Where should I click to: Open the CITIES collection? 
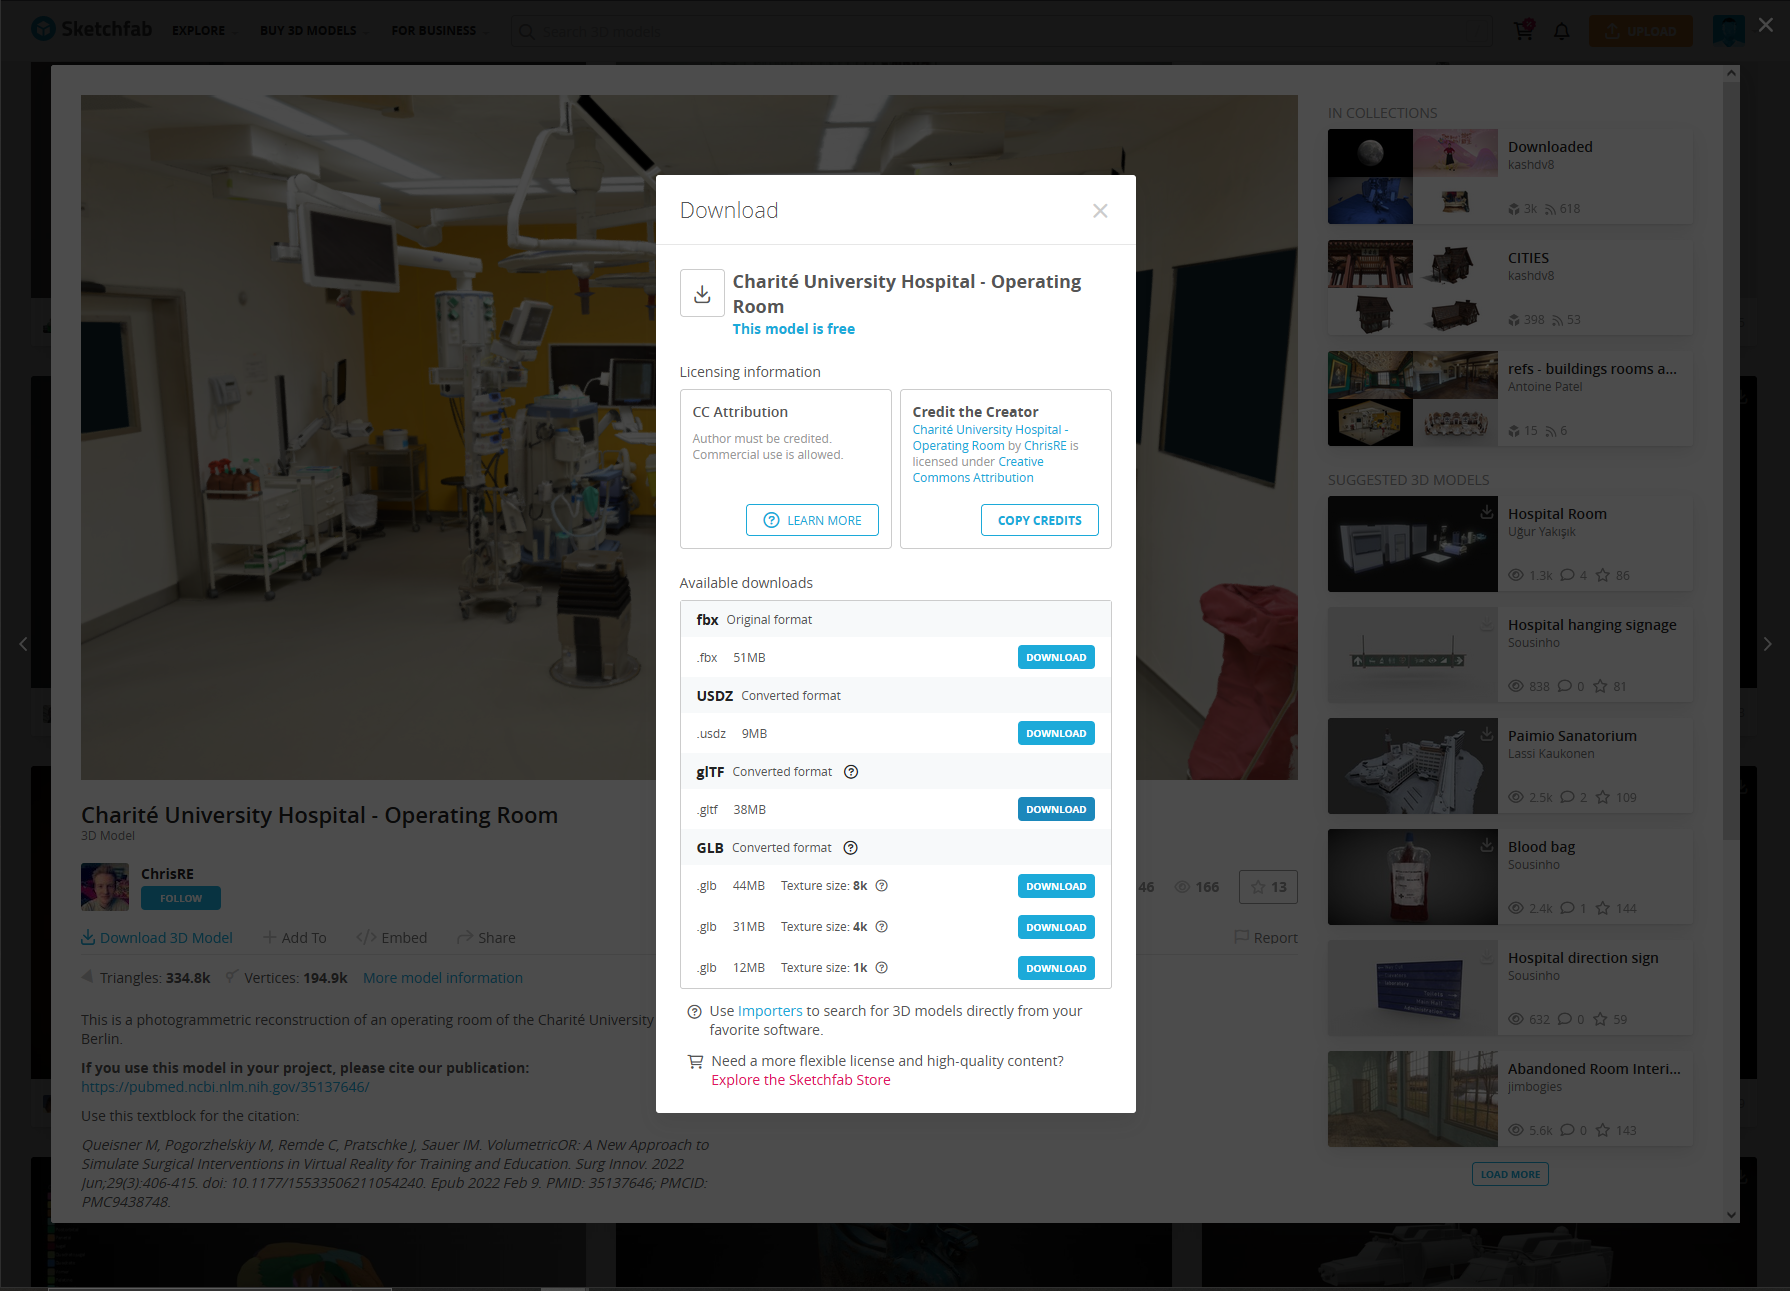tap(1510, 287)
